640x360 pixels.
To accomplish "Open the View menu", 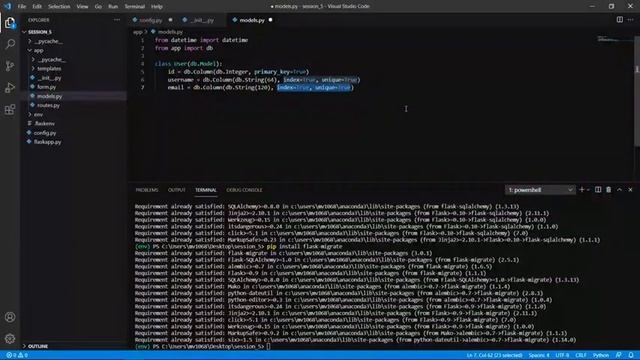I will (x=82, y=7).
